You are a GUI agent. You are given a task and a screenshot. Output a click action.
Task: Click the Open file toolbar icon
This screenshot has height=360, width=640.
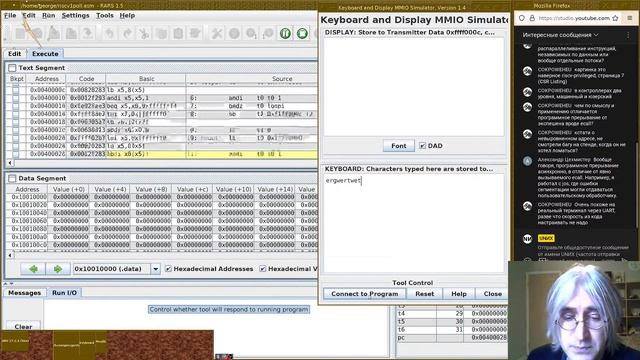(37, 33)
